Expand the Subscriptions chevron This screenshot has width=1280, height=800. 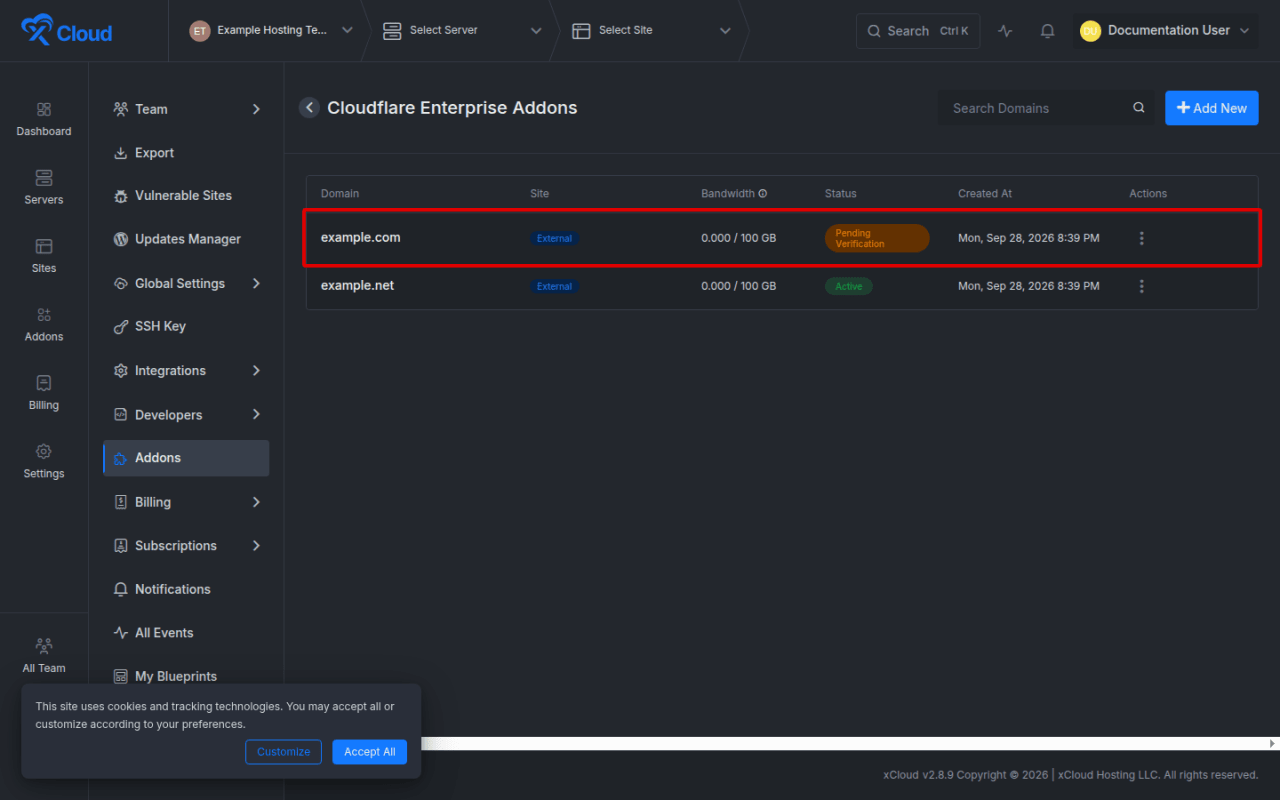256,545
